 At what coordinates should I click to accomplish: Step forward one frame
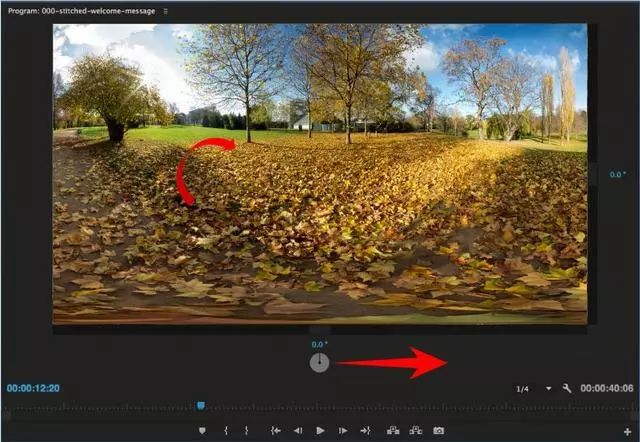click(343, 431)
